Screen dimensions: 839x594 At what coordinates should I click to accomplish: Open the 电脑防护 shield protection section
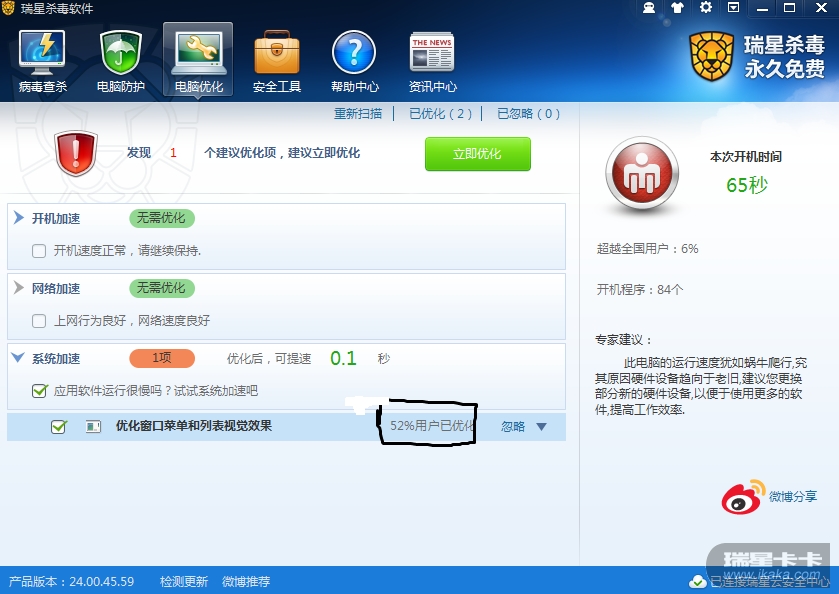tap(120, 61)
